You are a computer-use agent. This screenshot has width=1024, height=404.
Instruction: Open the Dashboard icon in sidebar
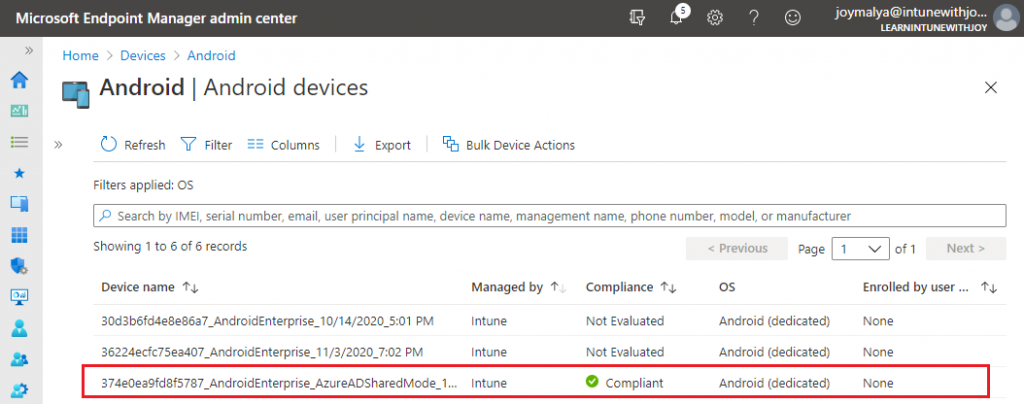[x=20, y=111]
